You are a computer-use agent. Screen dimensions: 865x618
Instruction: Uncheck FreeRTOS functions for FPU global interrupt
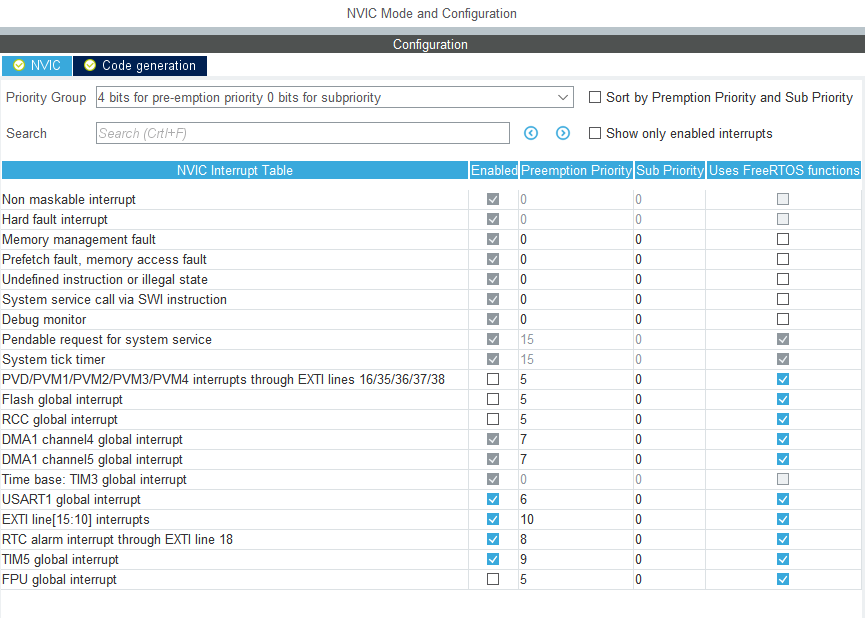(x=783, y=579)
